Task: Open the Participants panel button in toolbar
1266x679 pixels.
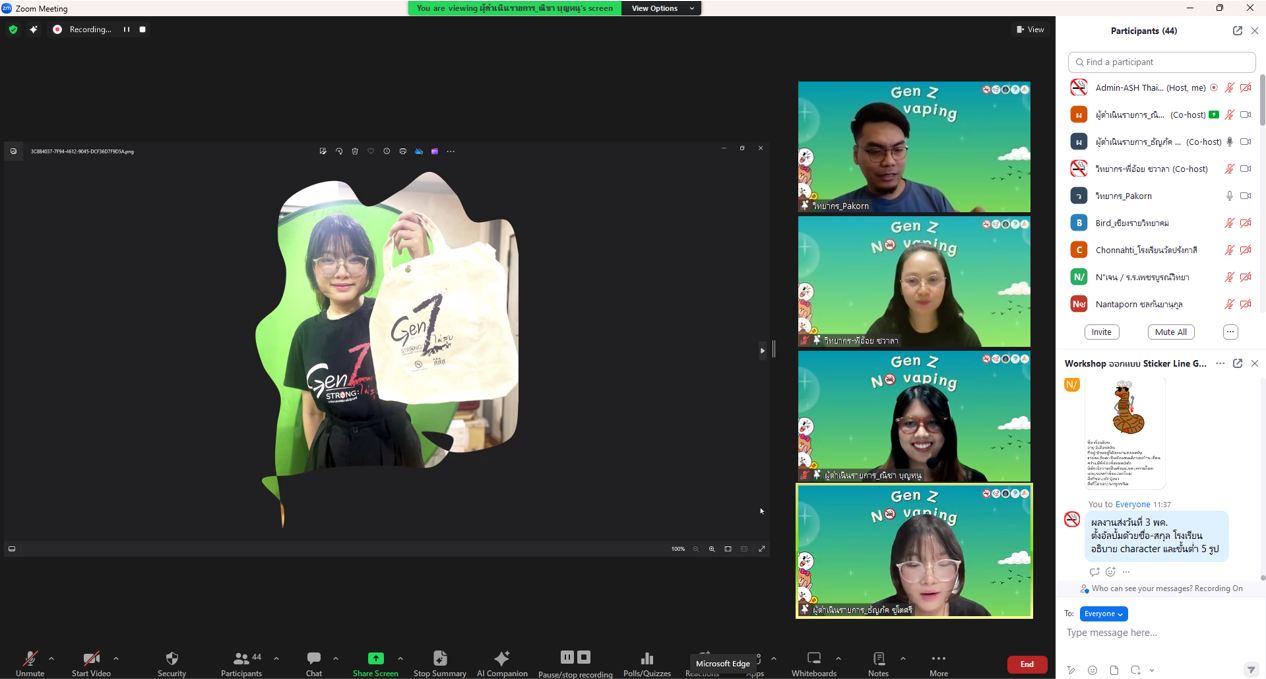Action: tap(241, 662)
